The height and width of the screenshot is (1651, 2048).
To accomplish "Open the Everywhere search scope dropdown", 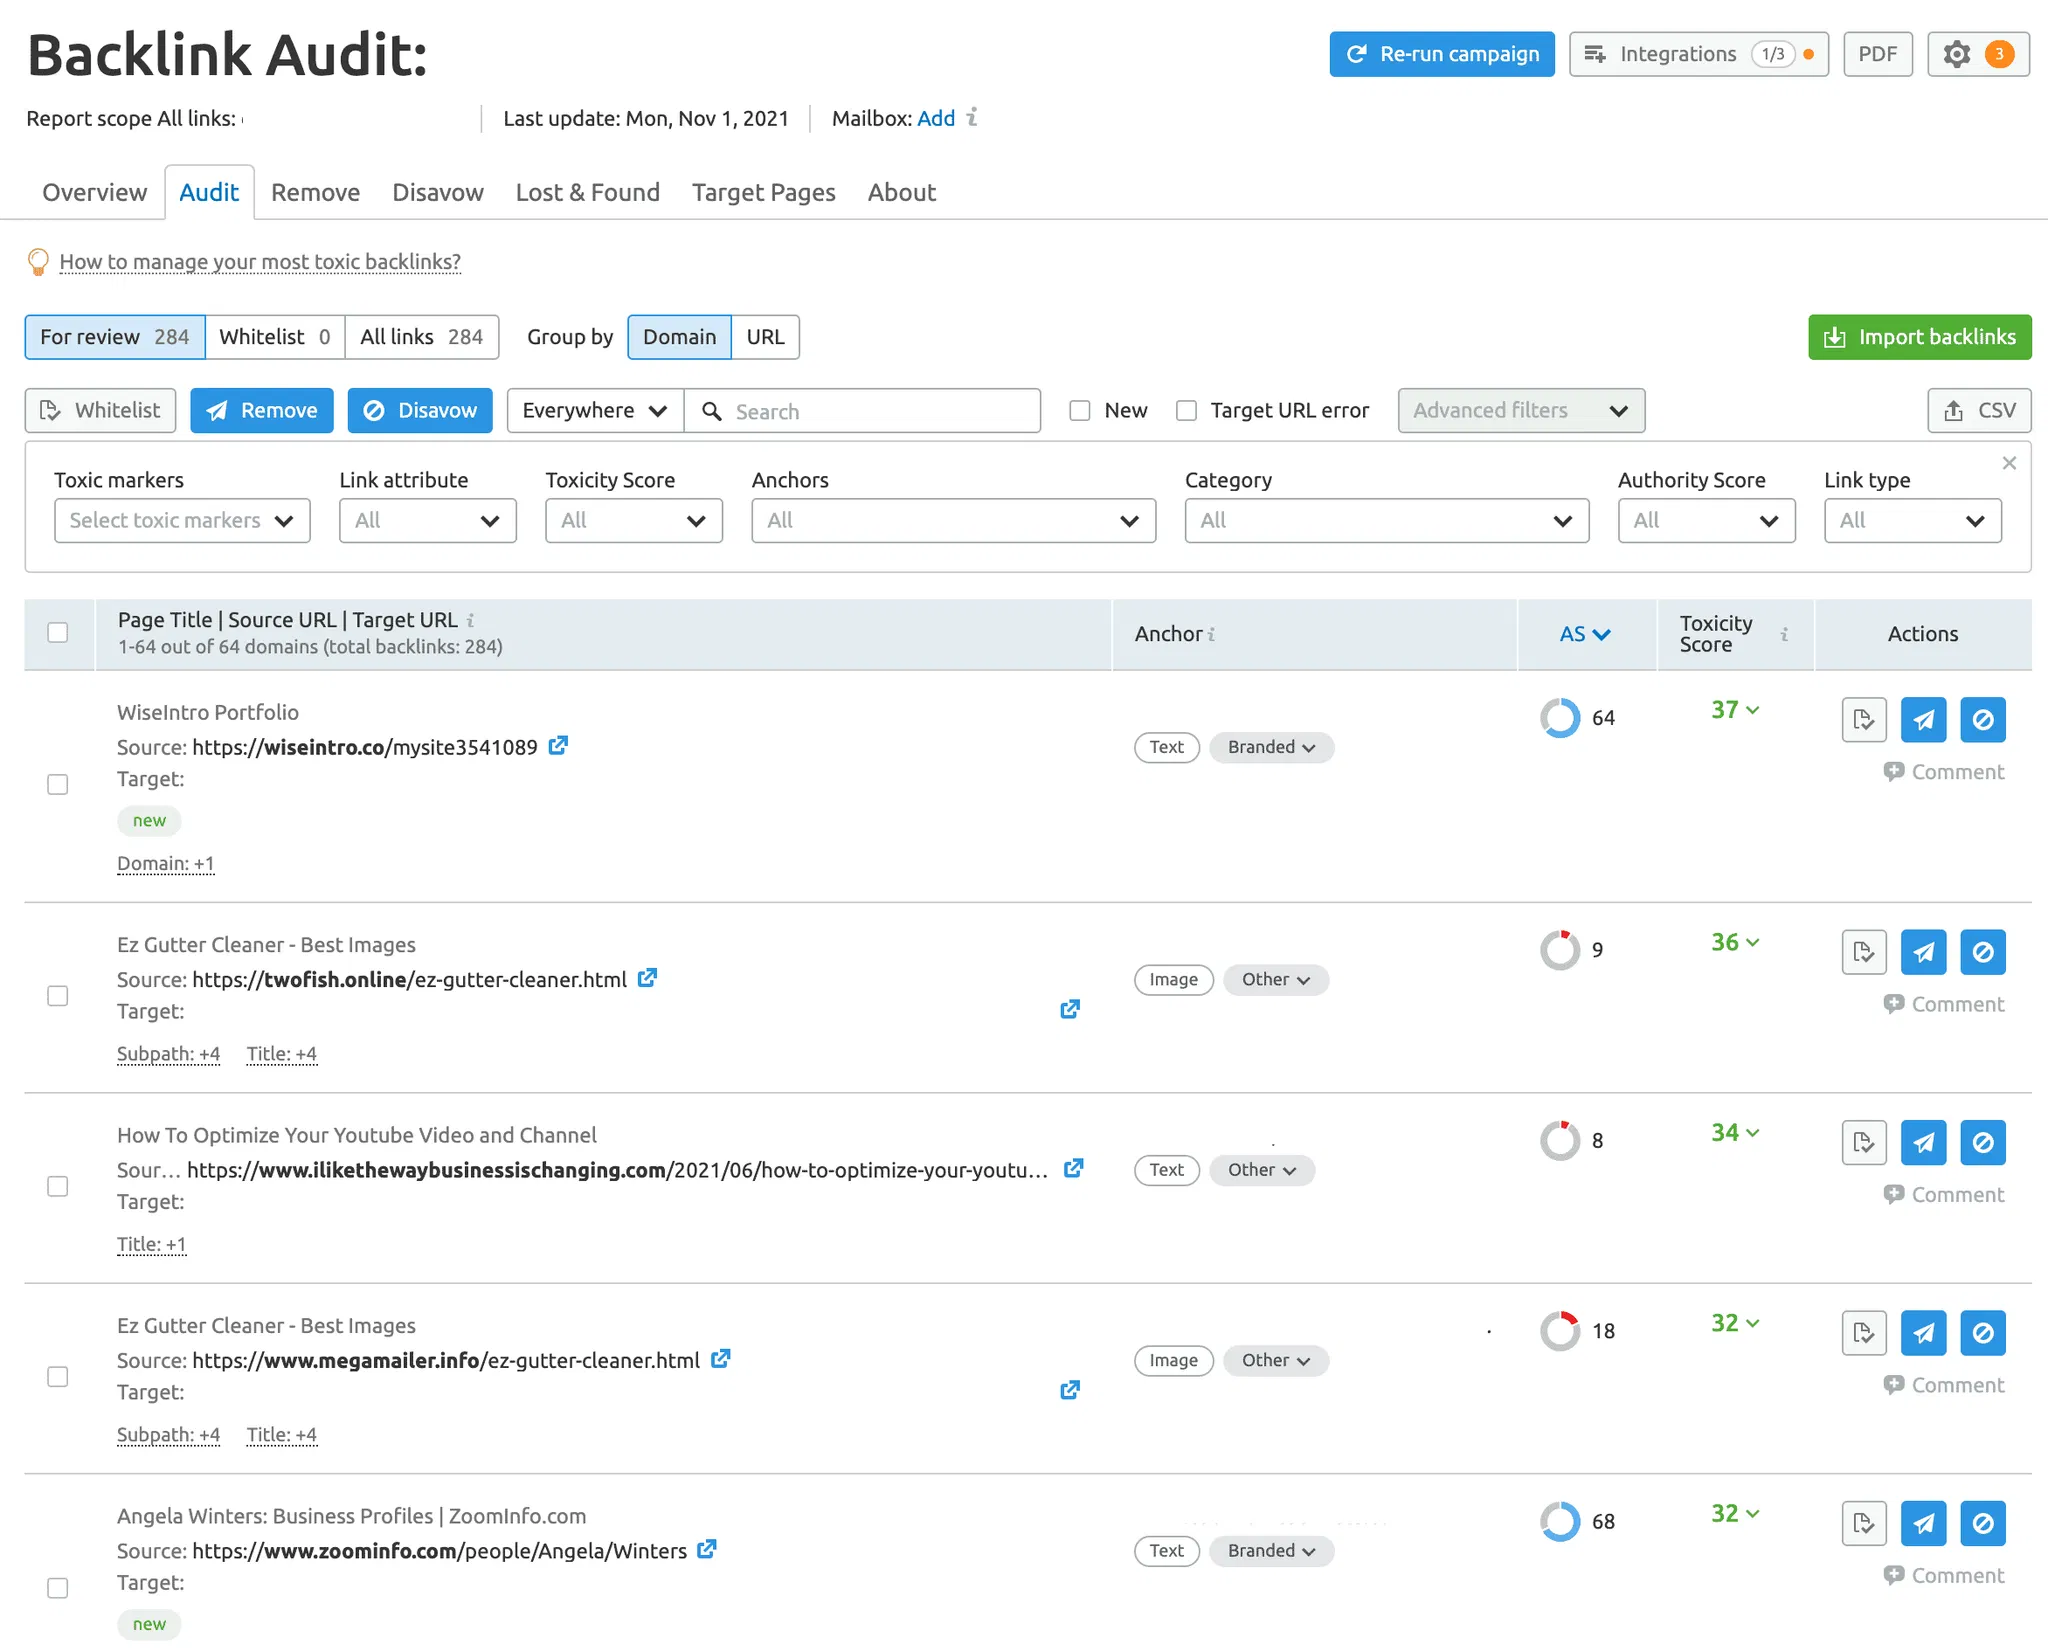I will tap(594, 411).
